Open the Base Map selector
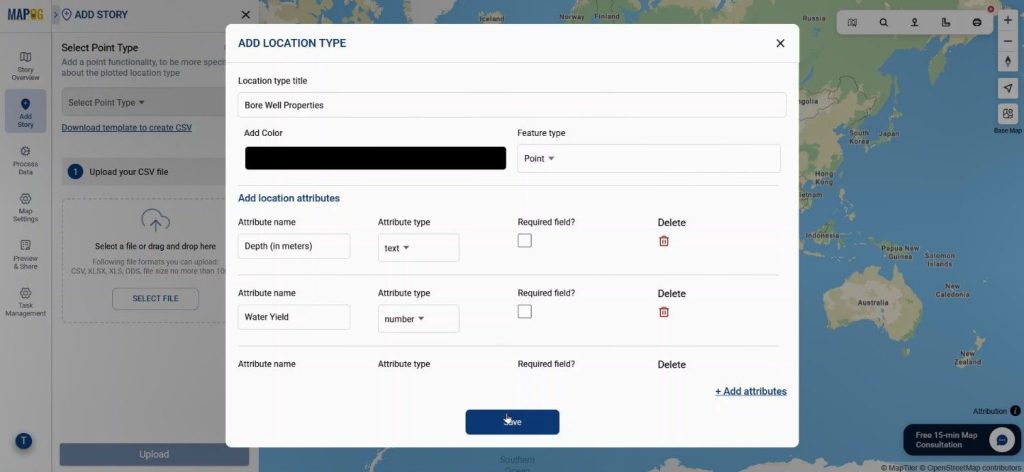1024x472 pixels. click(1008, 114)
